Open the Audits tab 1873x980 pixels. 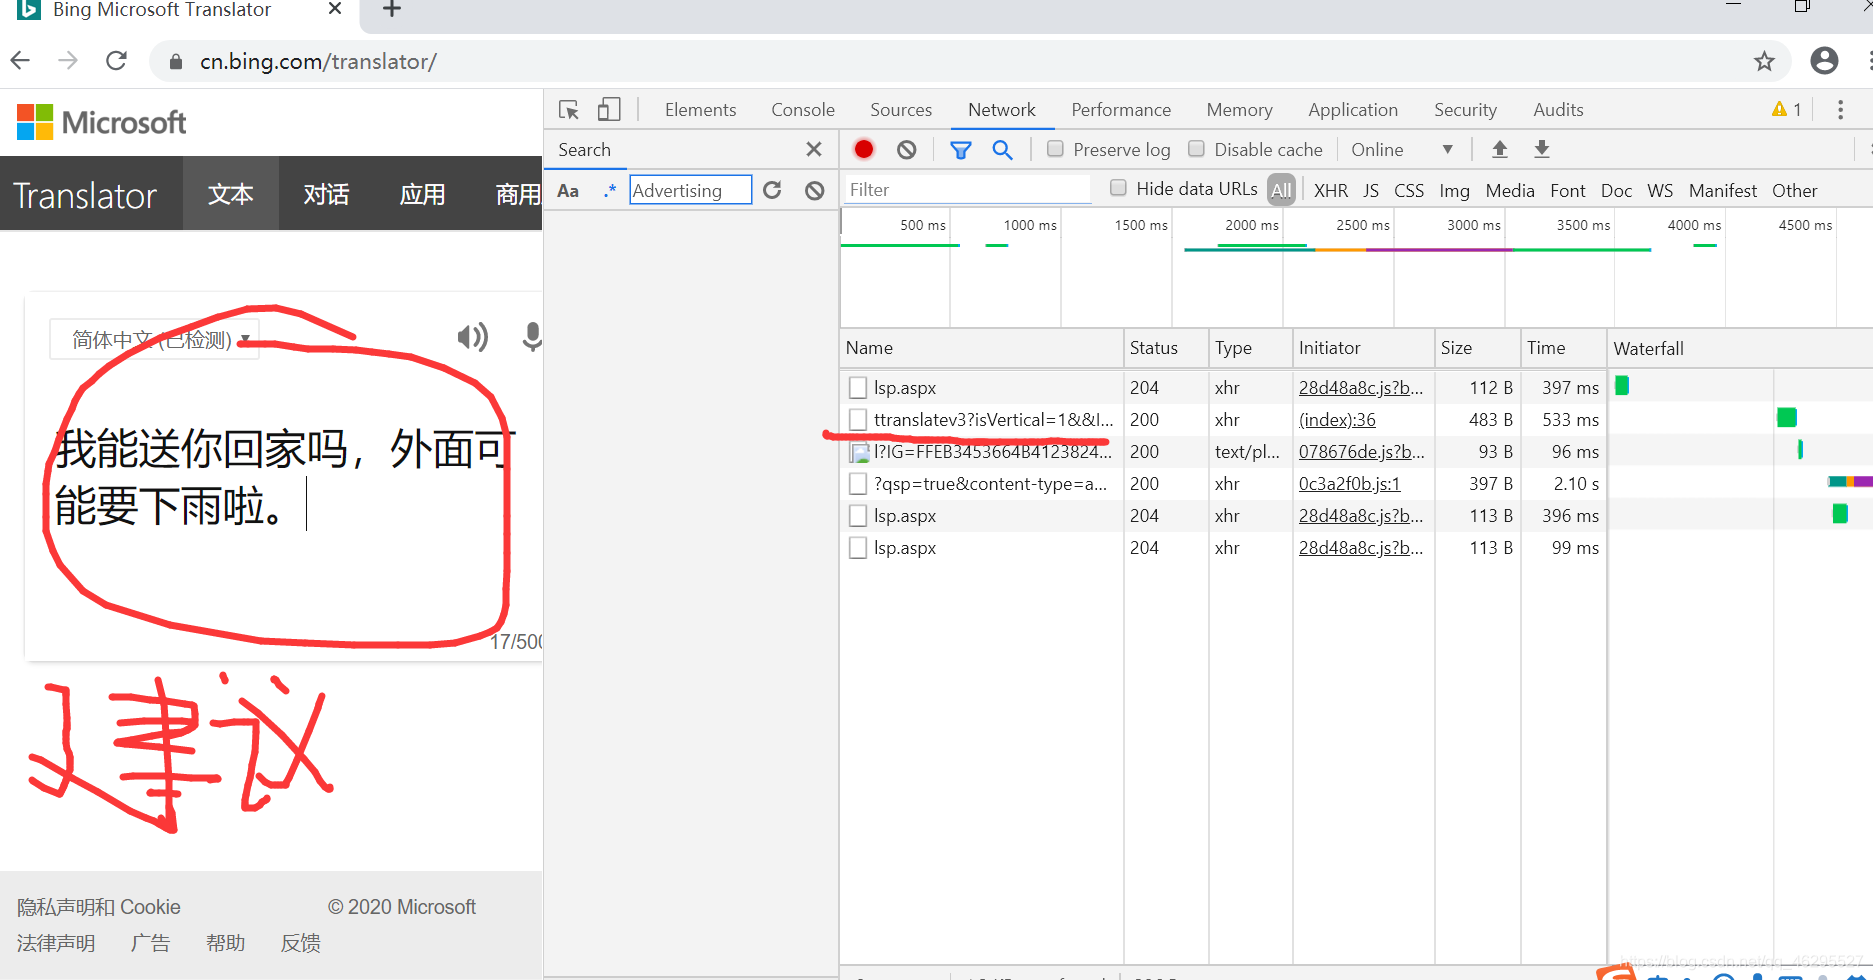tap(1558, 110)
